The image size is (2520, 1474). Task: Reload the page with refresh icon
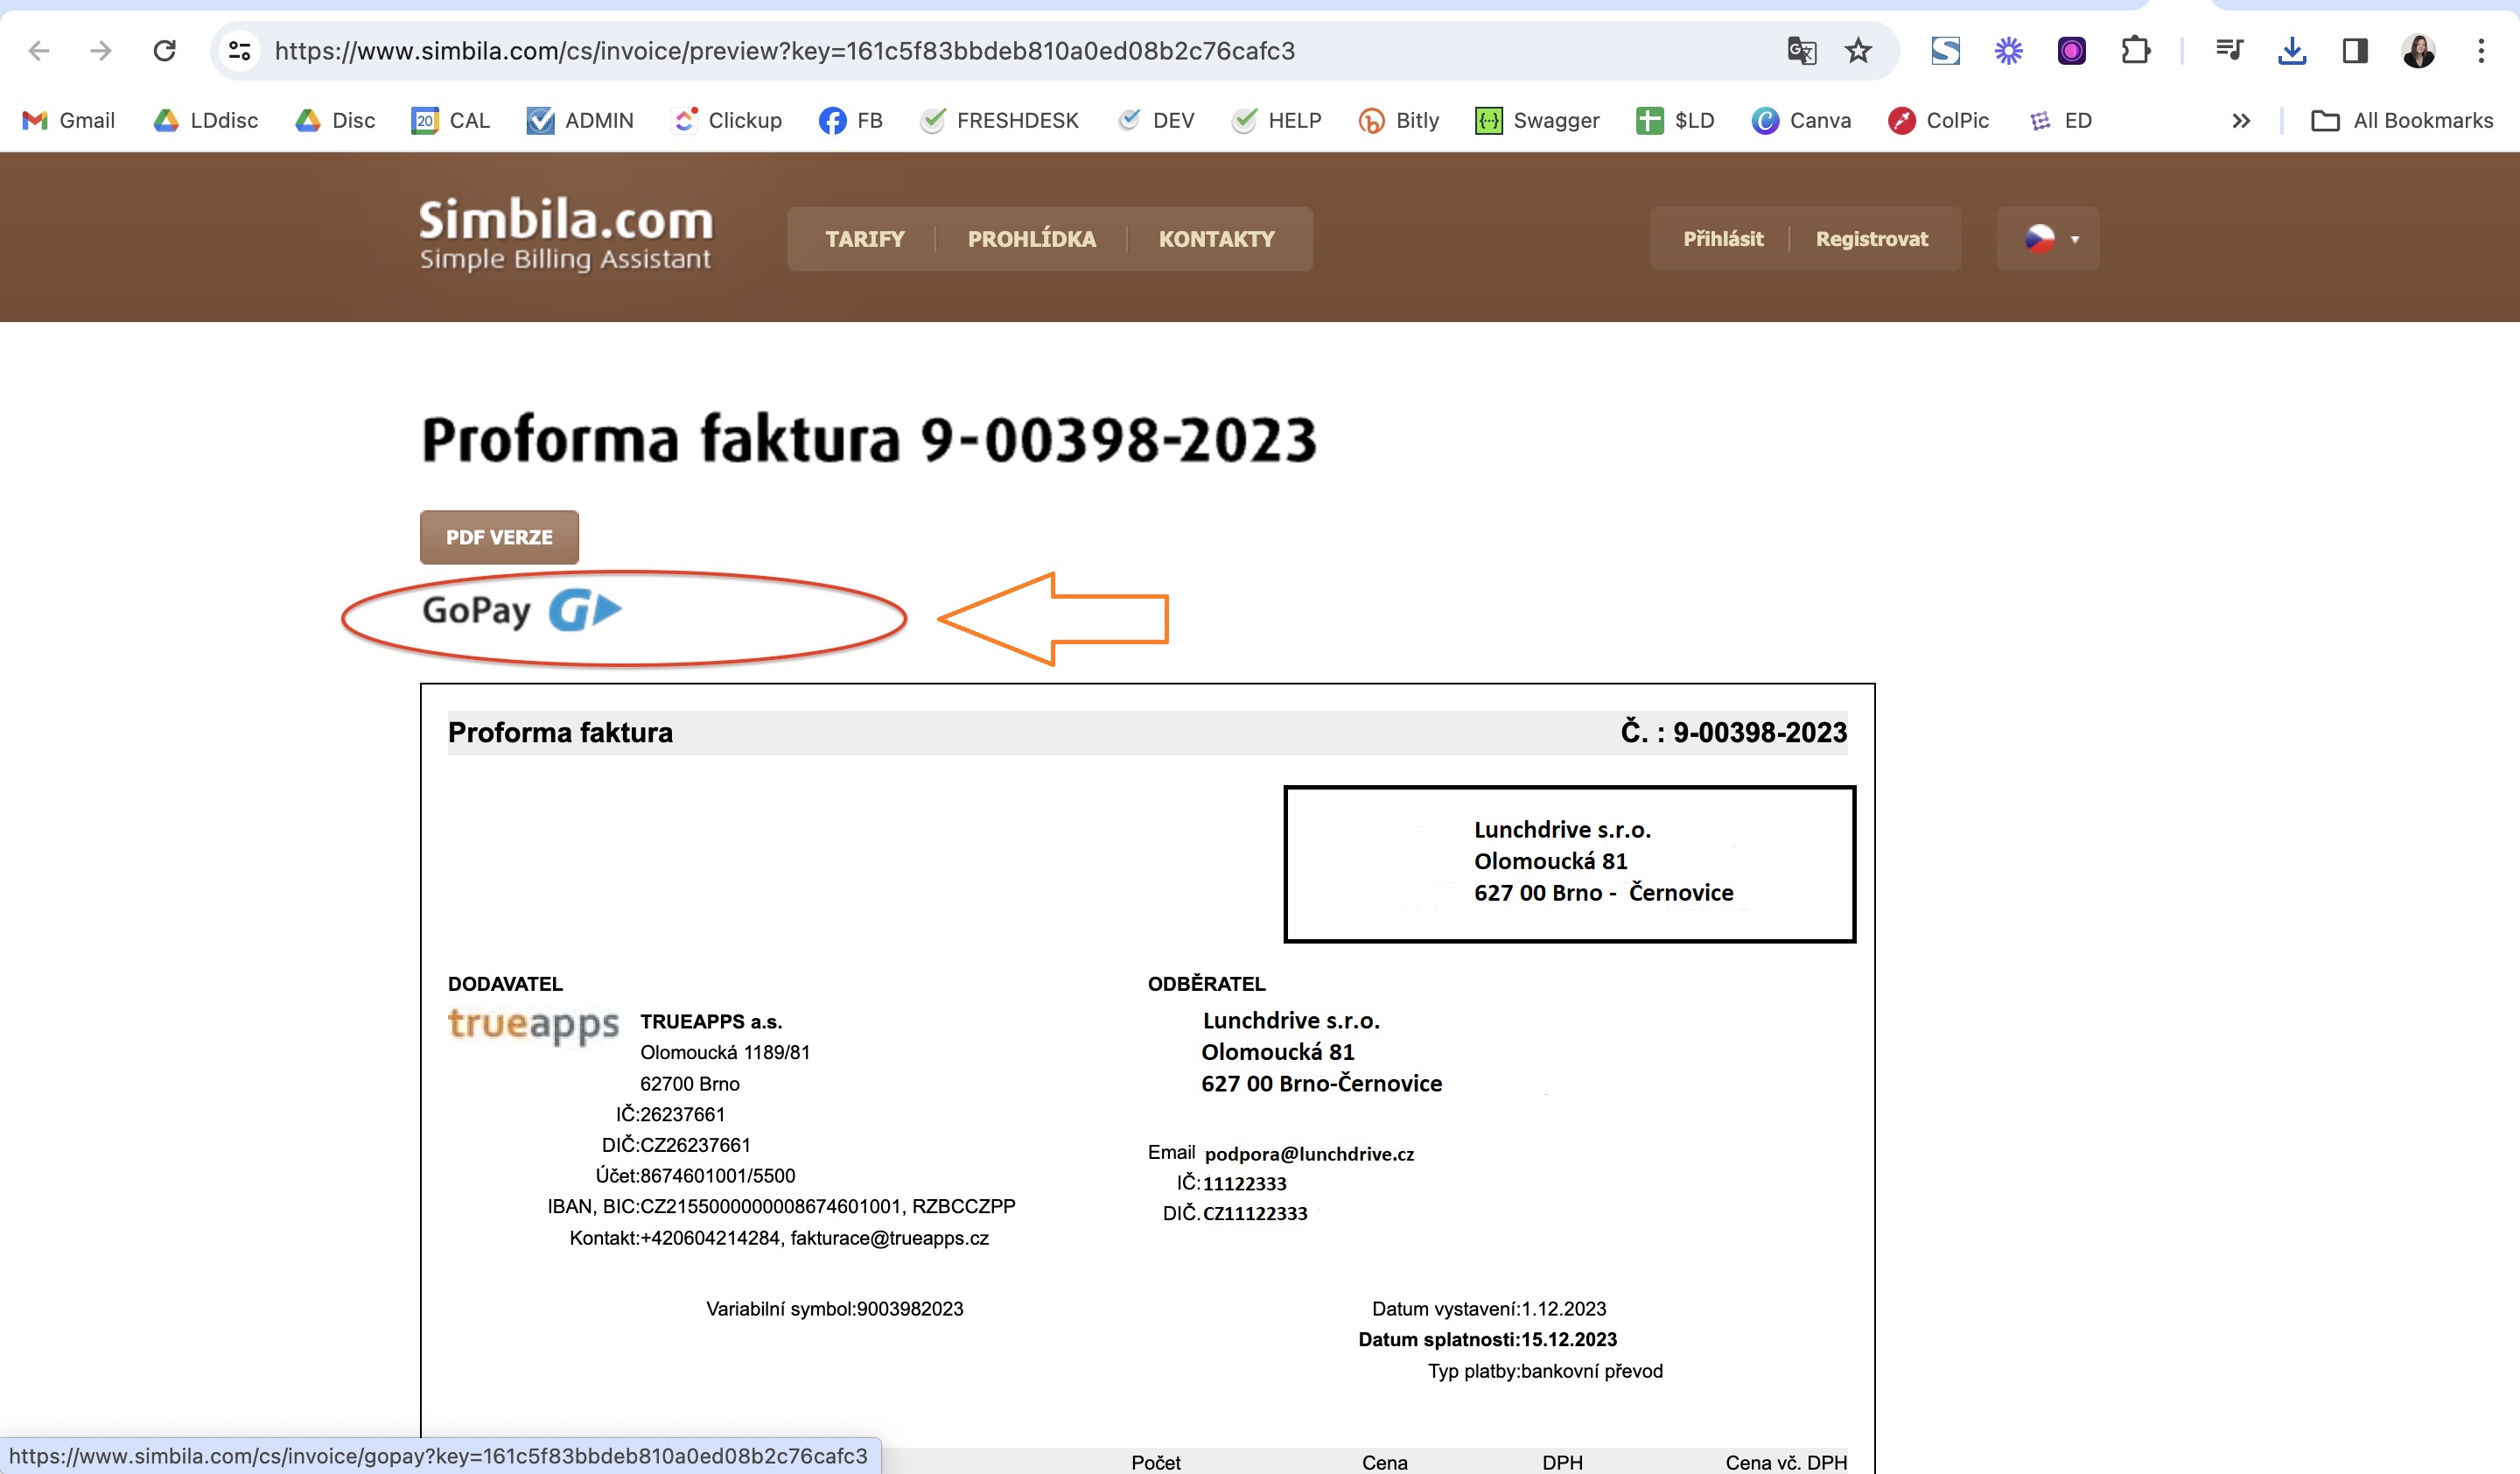[165, 50]
